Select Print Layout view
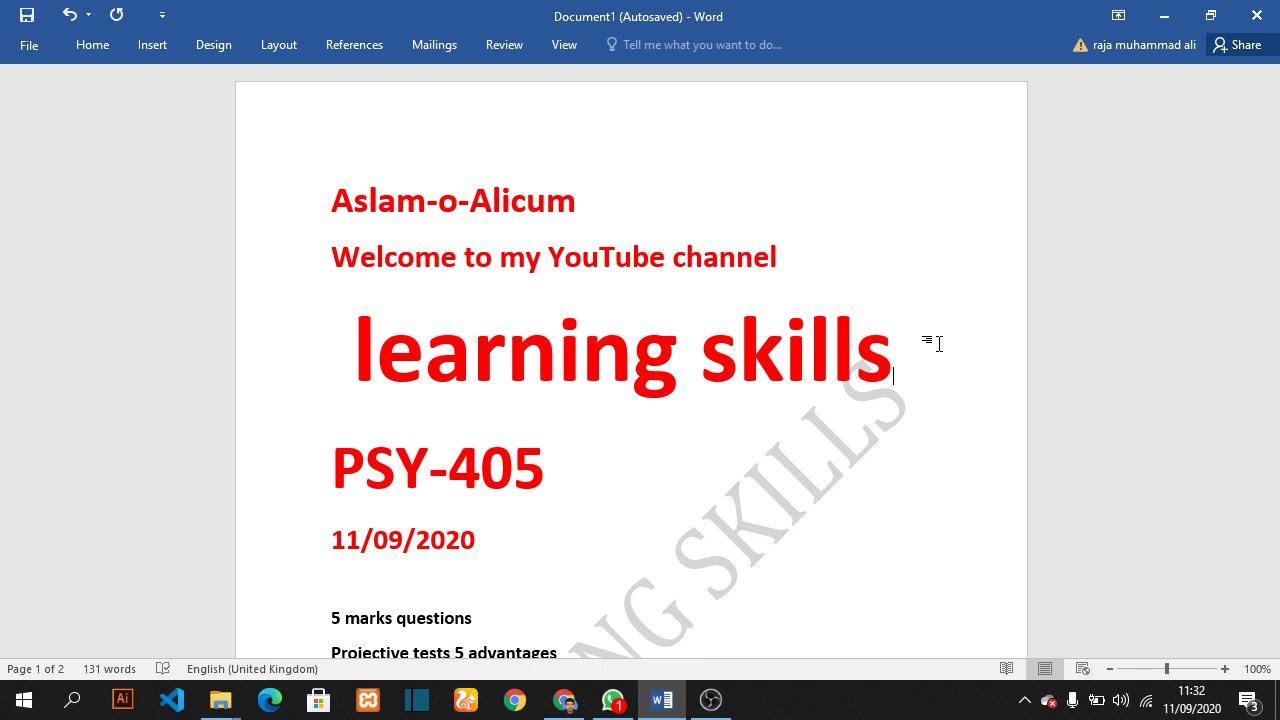1280x720 pixels. [x=1045, y=669]
